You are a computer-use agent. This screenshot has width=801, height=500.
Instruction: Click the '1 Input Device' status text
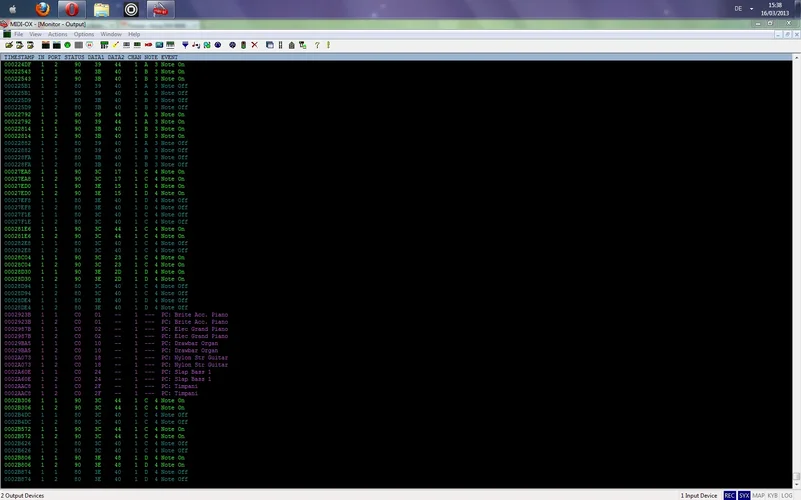pos(699,495)
